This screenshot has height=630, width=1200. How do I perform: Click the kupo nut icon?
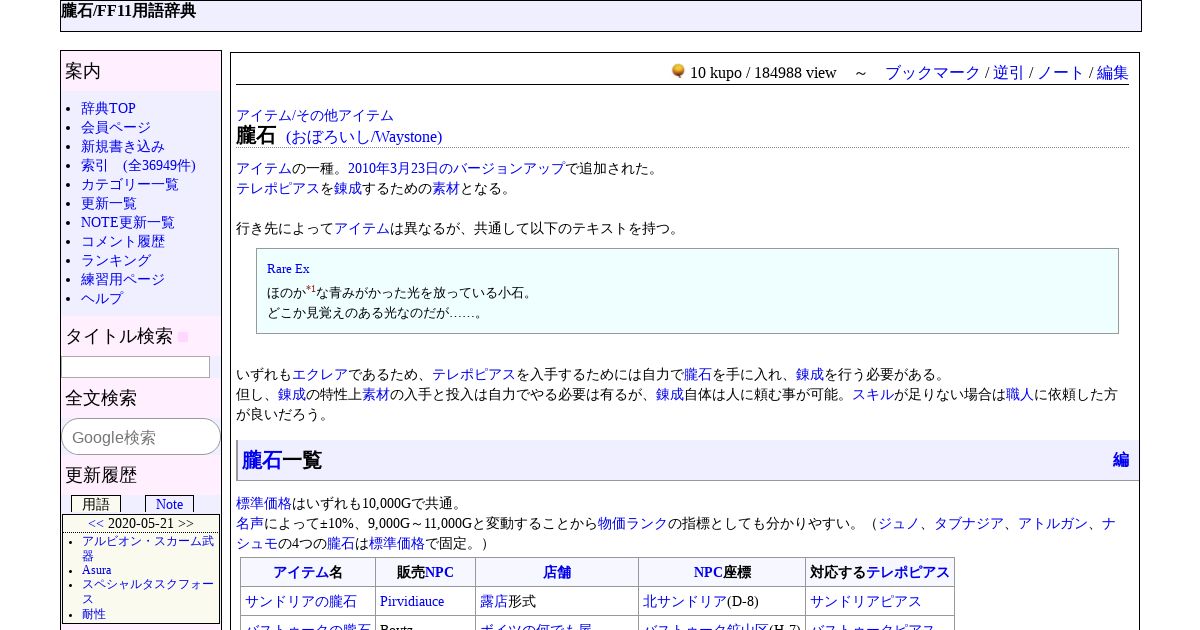(x=678, y=71)
